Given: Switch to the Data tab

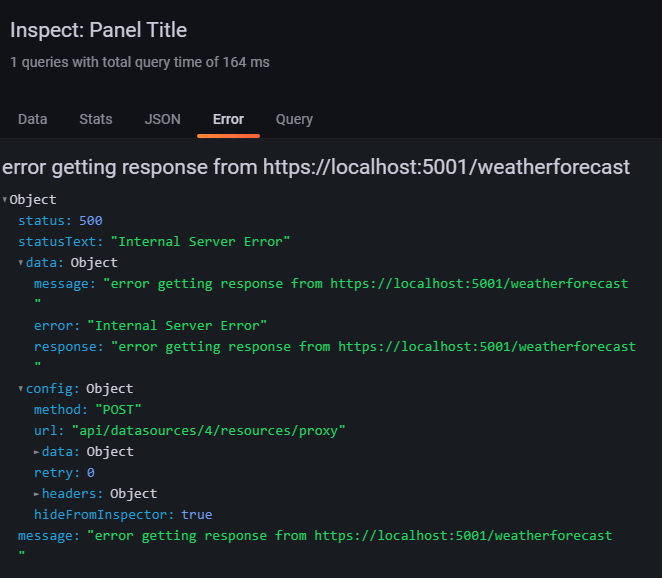Looking at the screenshot, I should 33,119.
